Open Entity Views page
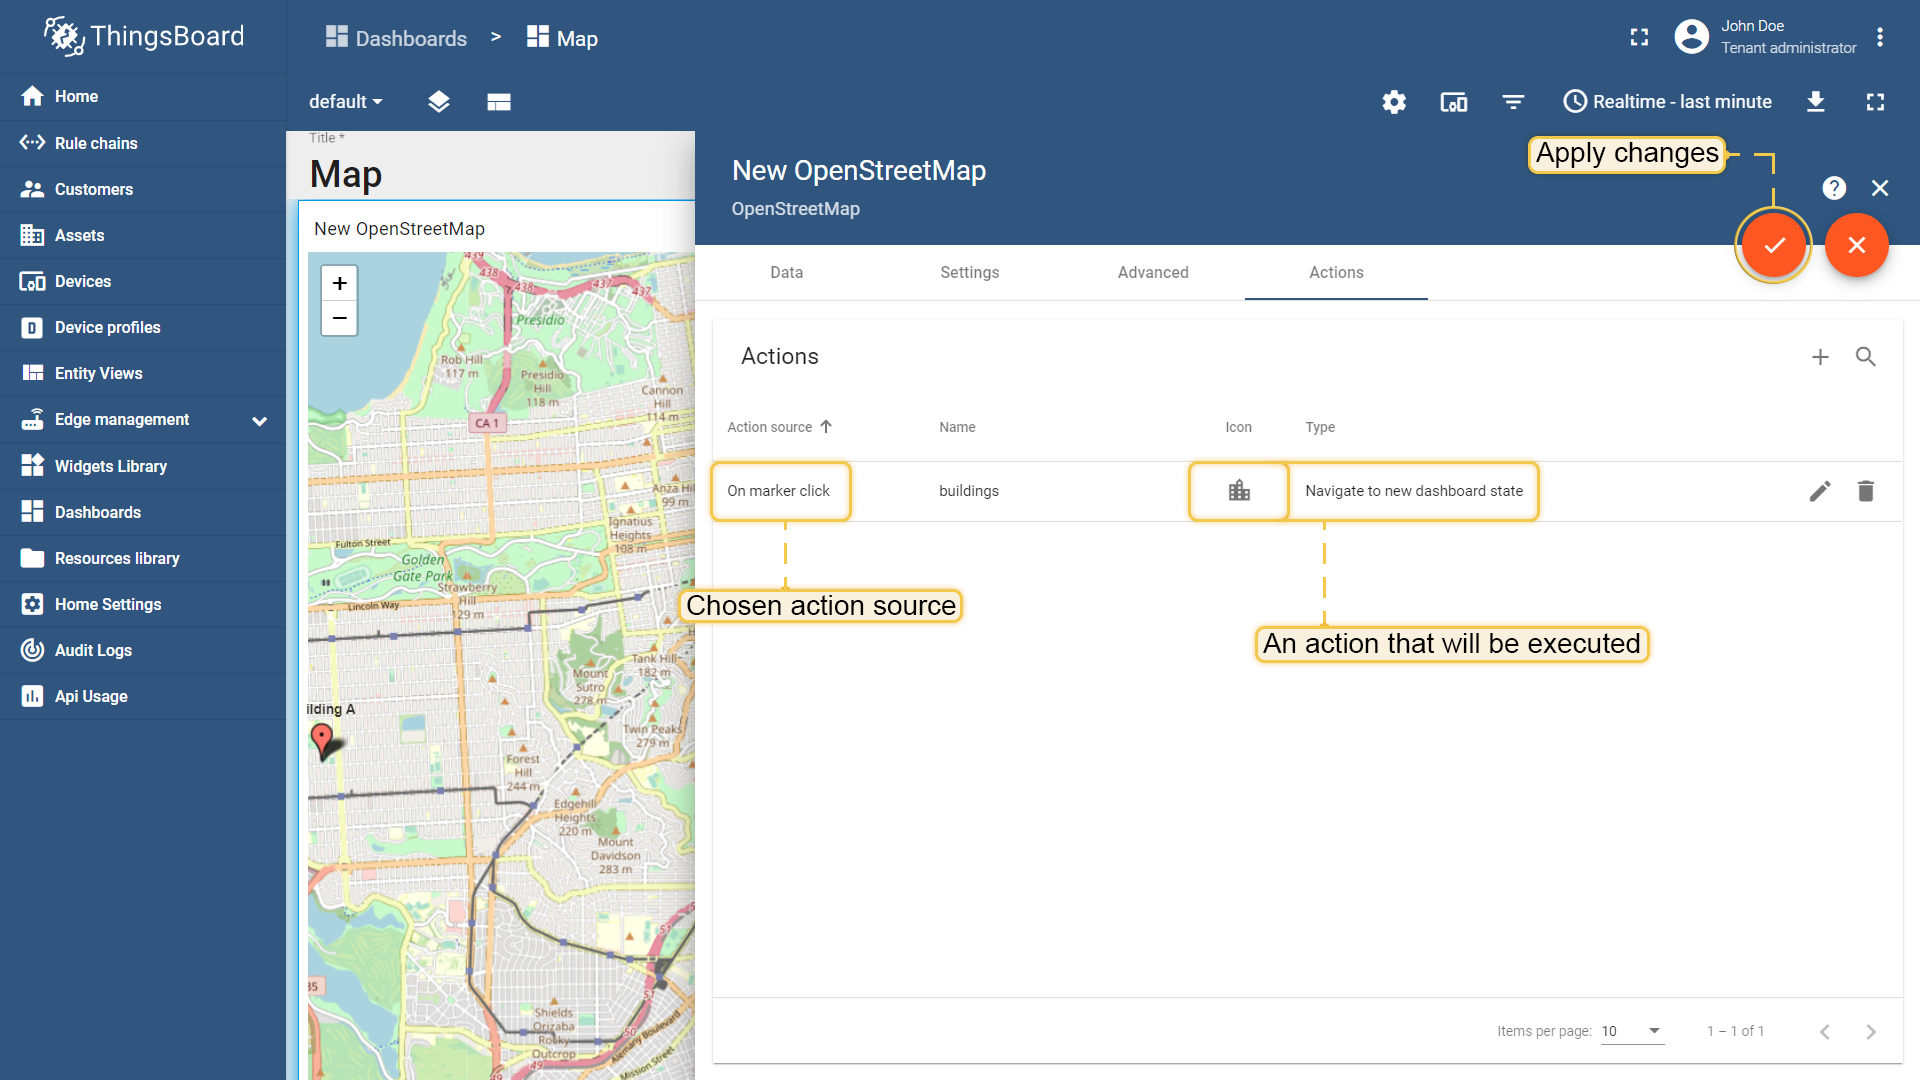Screen dimensions: 1920x1080 [142, 373]
